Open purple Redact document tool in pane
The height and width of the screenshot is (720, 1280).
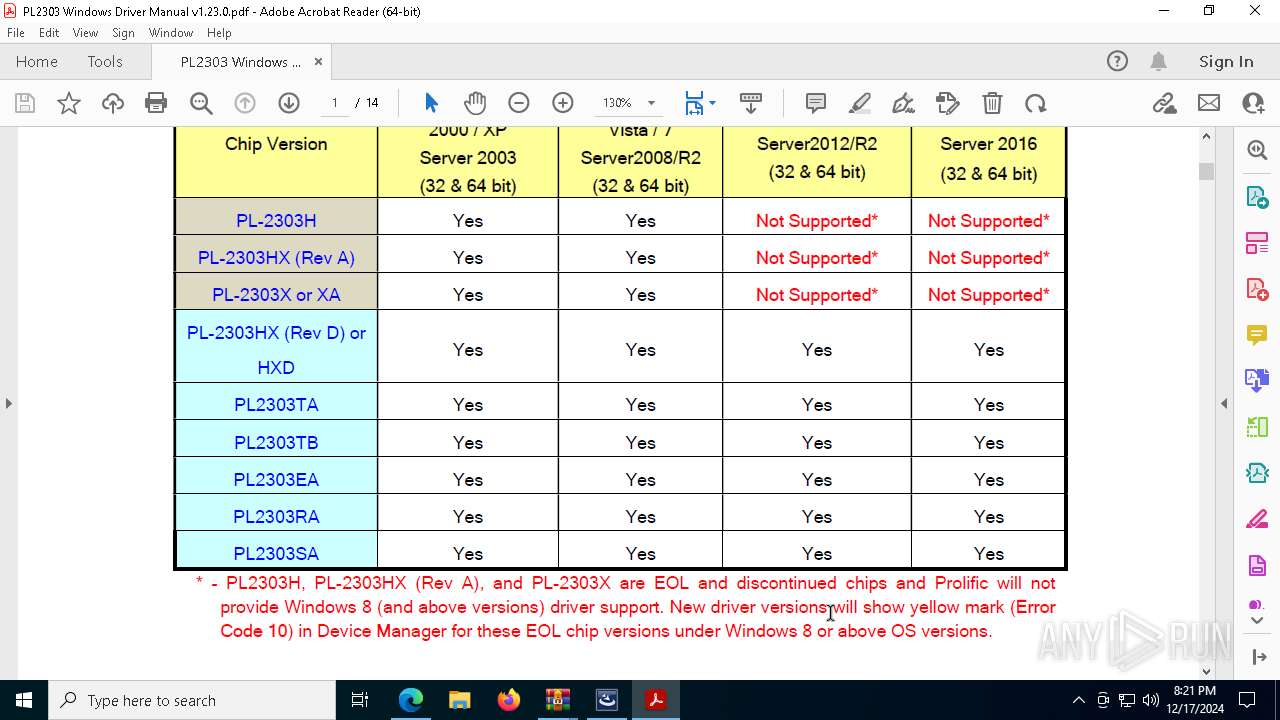coord(1257,566)
